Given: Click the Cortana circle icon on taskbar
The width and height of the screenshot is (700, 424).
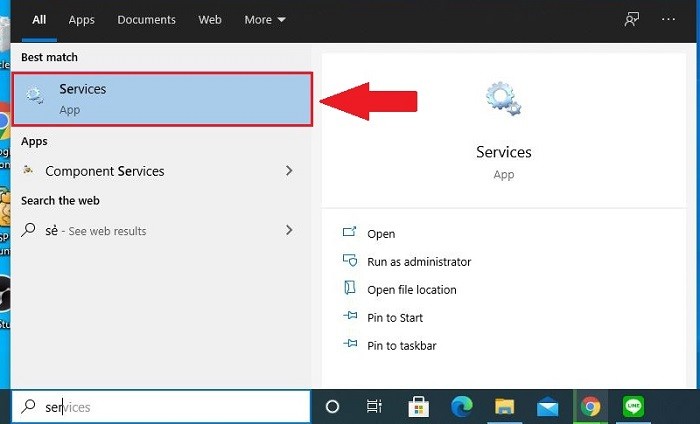Looking at the screenshot, I should coord(333,407).
